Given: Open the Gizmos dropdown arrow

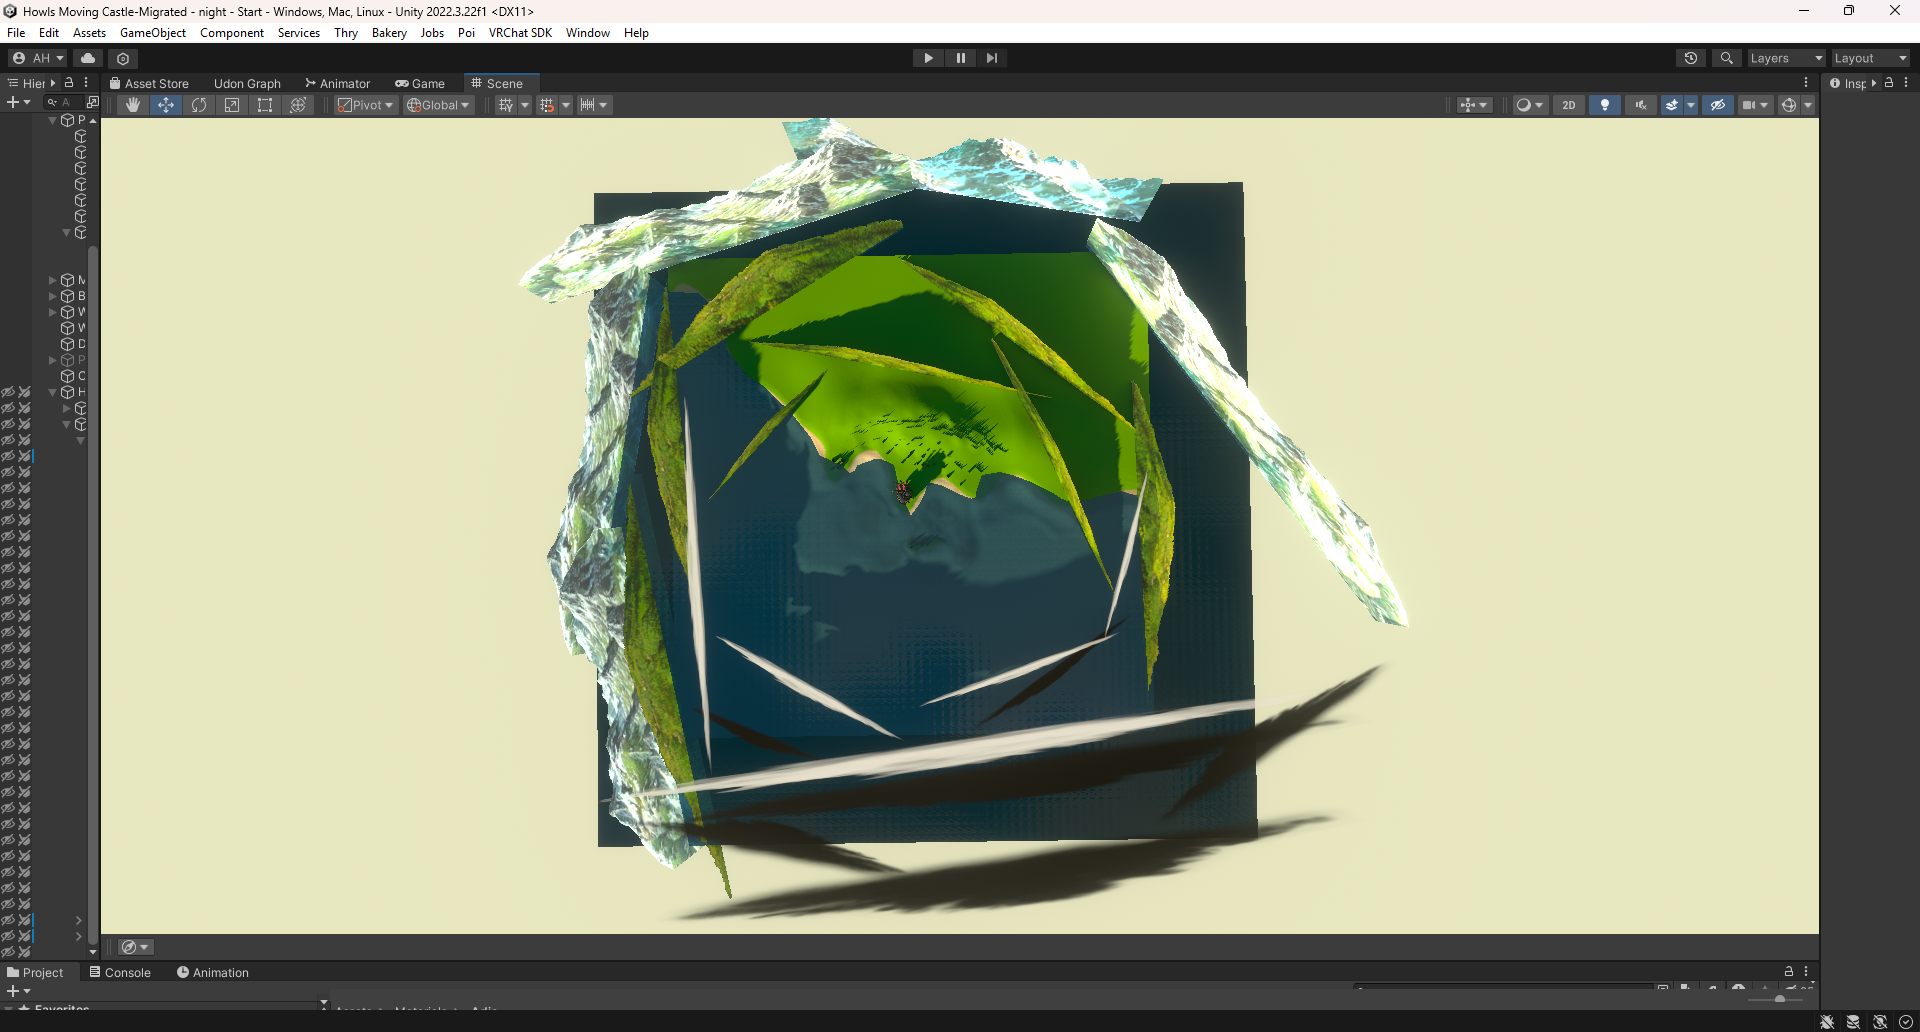Looking at the screenshot, I should [x=1808, y=105].
